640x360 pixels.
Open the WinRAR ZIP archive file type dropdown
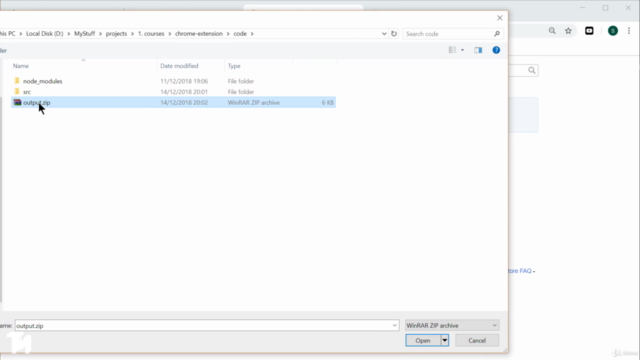(452, 326)
